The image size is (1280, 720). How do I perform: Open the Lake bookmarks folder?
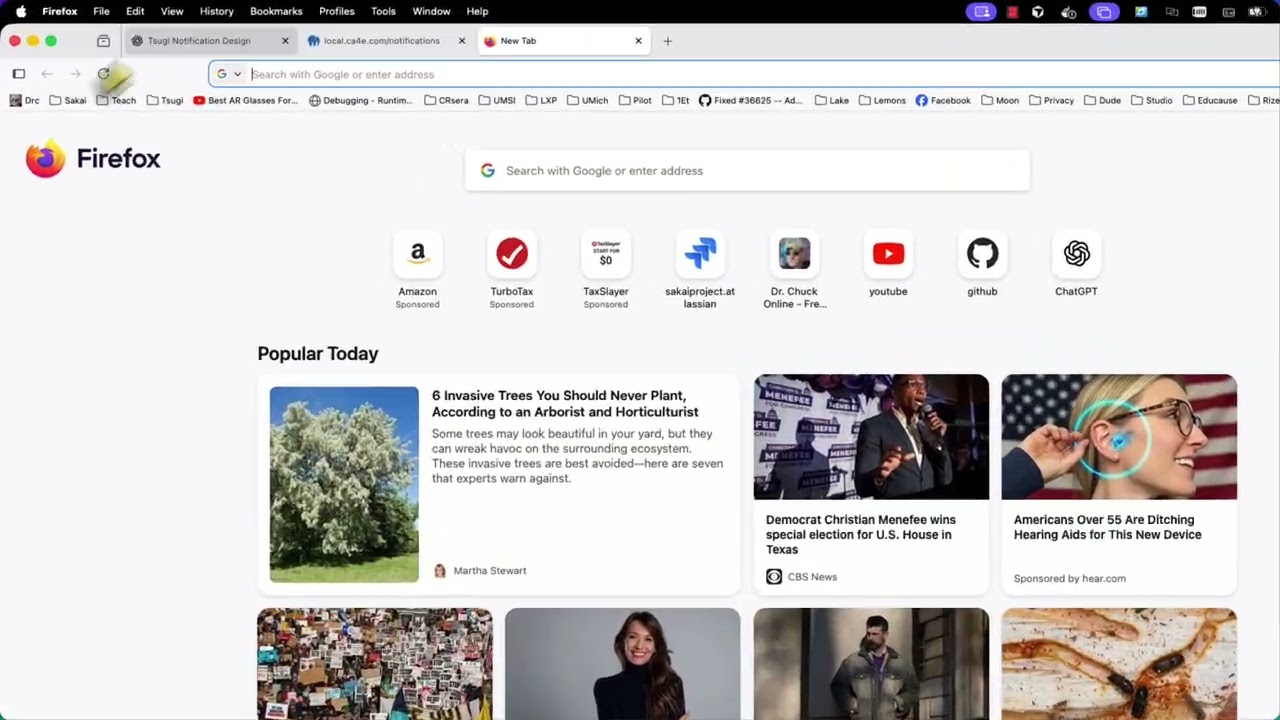(832, 100)
